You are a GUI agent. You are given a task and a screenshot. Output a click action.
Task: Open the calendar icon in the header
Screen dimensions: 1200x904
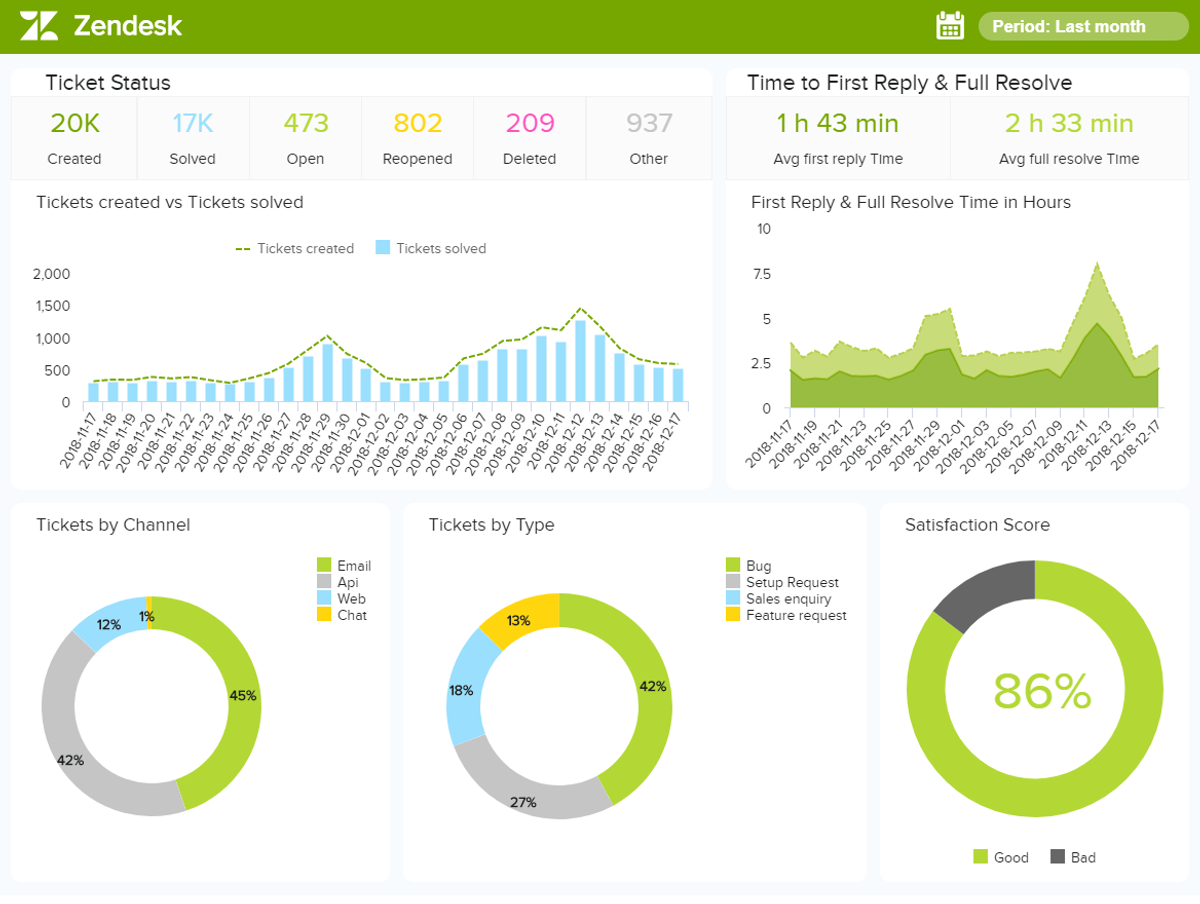pos(950,26)
